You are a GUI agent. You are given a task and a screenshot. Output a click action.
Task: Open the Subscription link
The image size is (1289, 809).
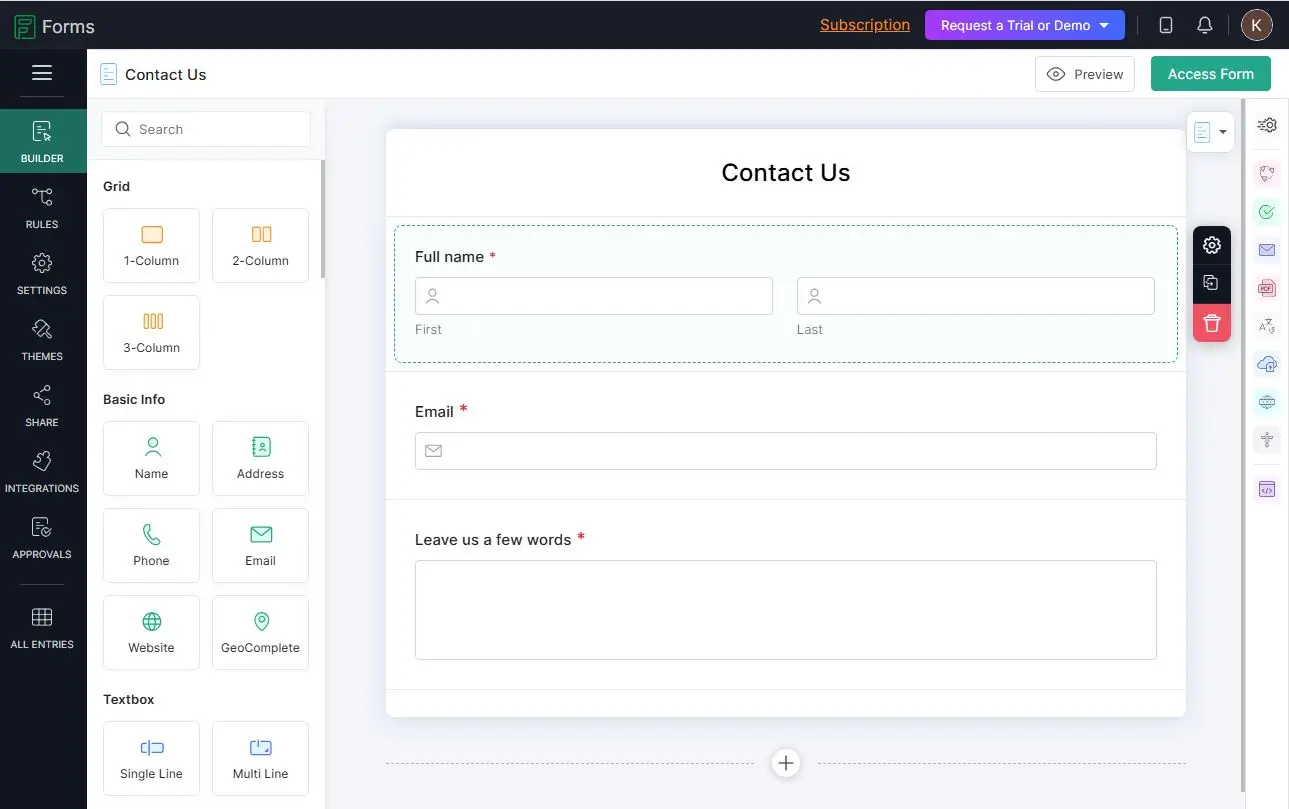(864, 25)
